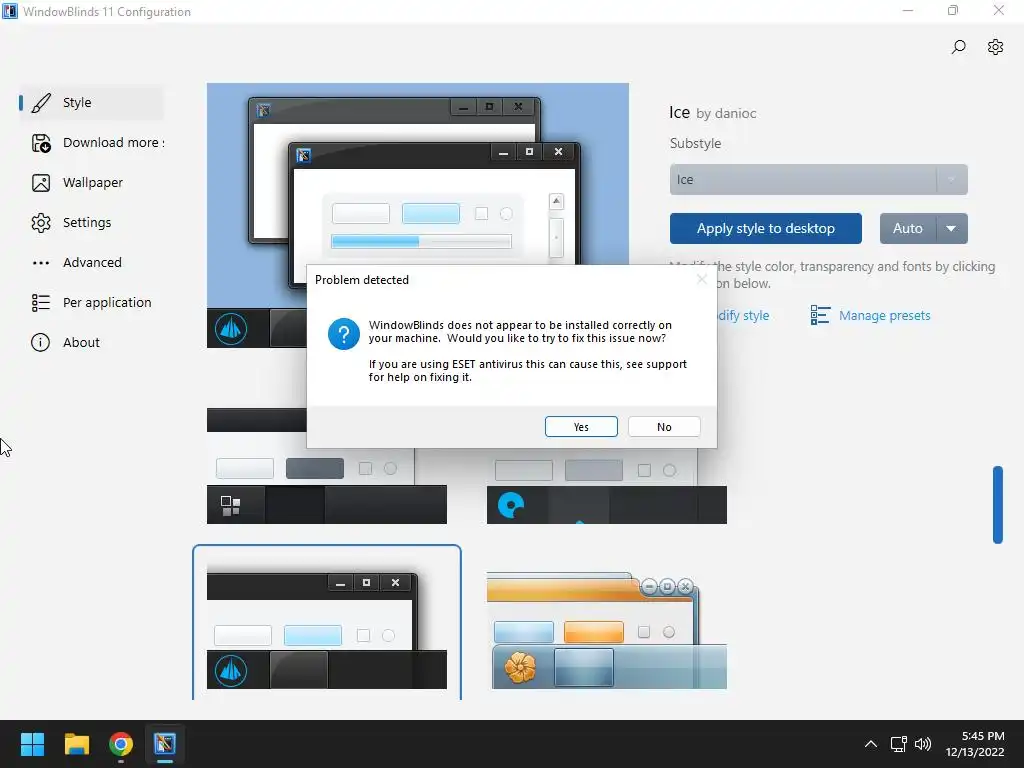Image resolution: width=1024 pixels, height=768 pixels.
Task: Select the style thumbnail with blue circular logo
Action: coord(607,486)
